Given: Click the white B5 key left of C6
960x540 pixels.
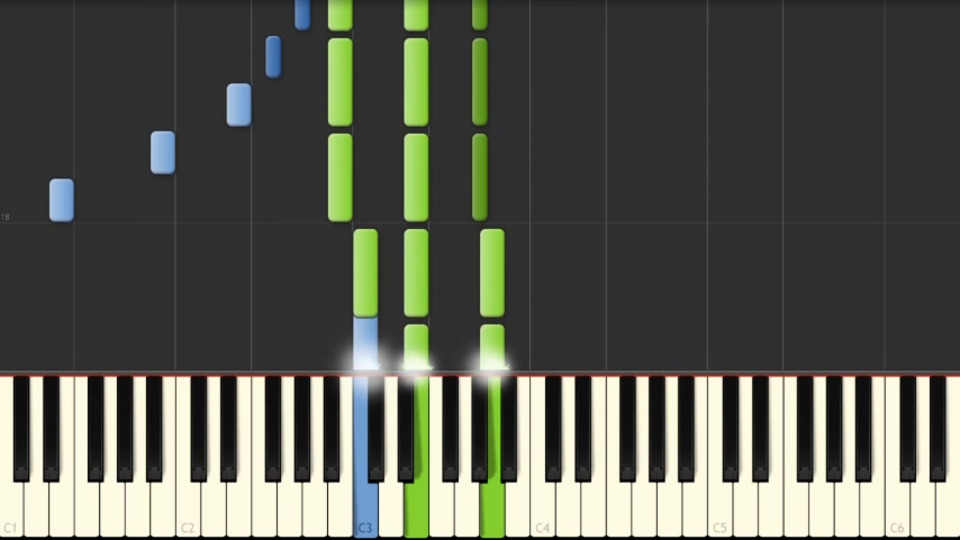Looking at the screenshot, I should [x=872, y=508].
